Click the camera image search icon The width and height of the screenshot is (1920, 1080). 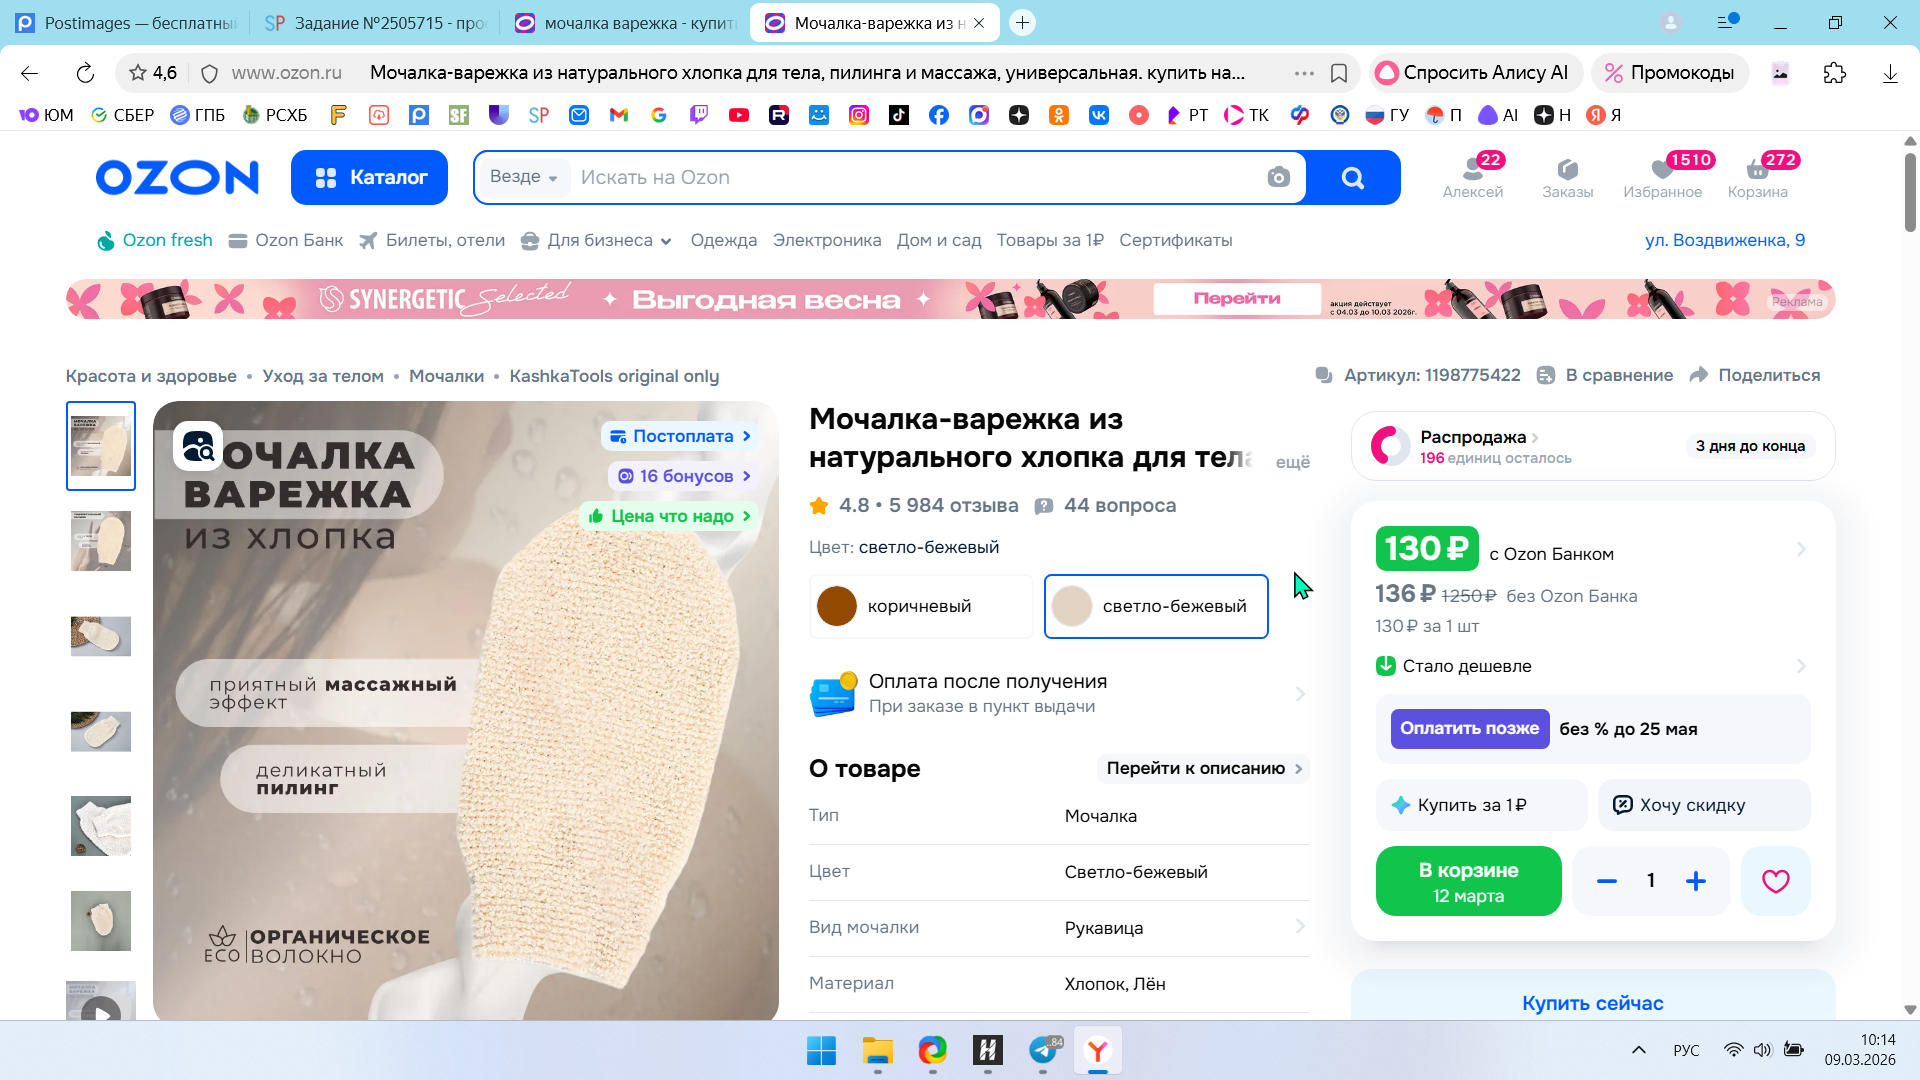(1278, 177)
